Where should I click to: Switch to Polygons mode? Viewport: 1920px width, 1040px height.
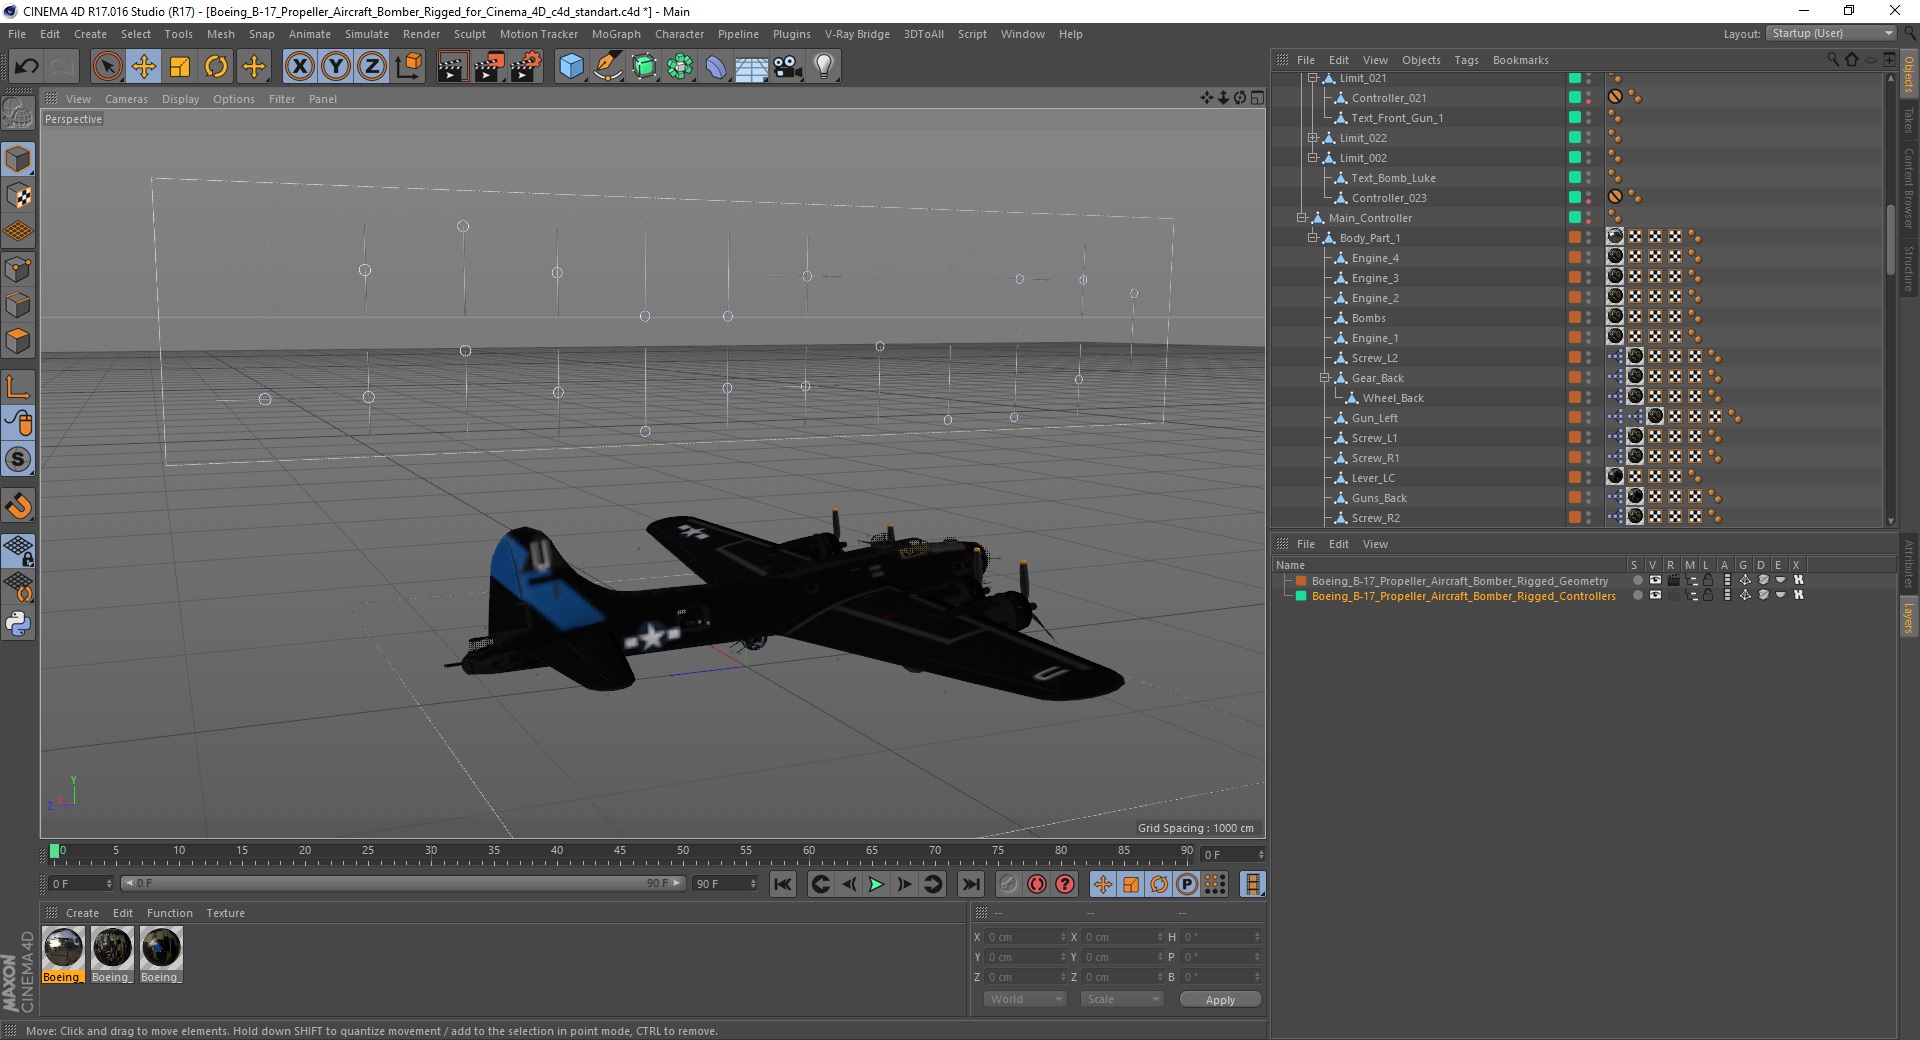click(18, 340)
